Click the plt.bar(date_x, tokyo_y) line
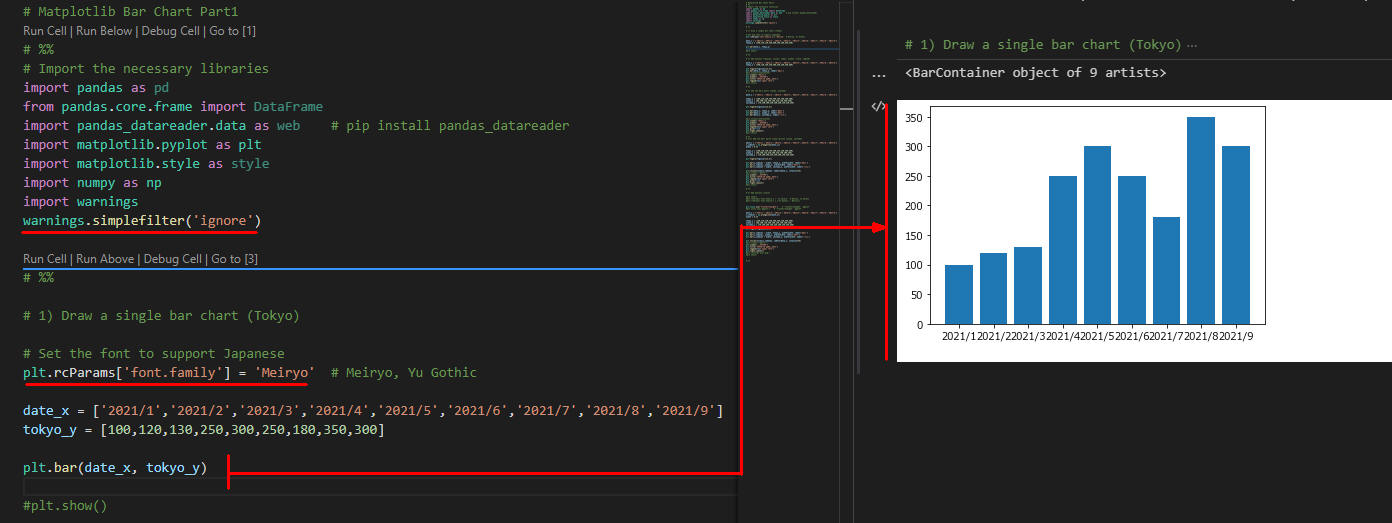Image resolution: width=1392 pixels, height=523 pixels. (x=115, y=467)
